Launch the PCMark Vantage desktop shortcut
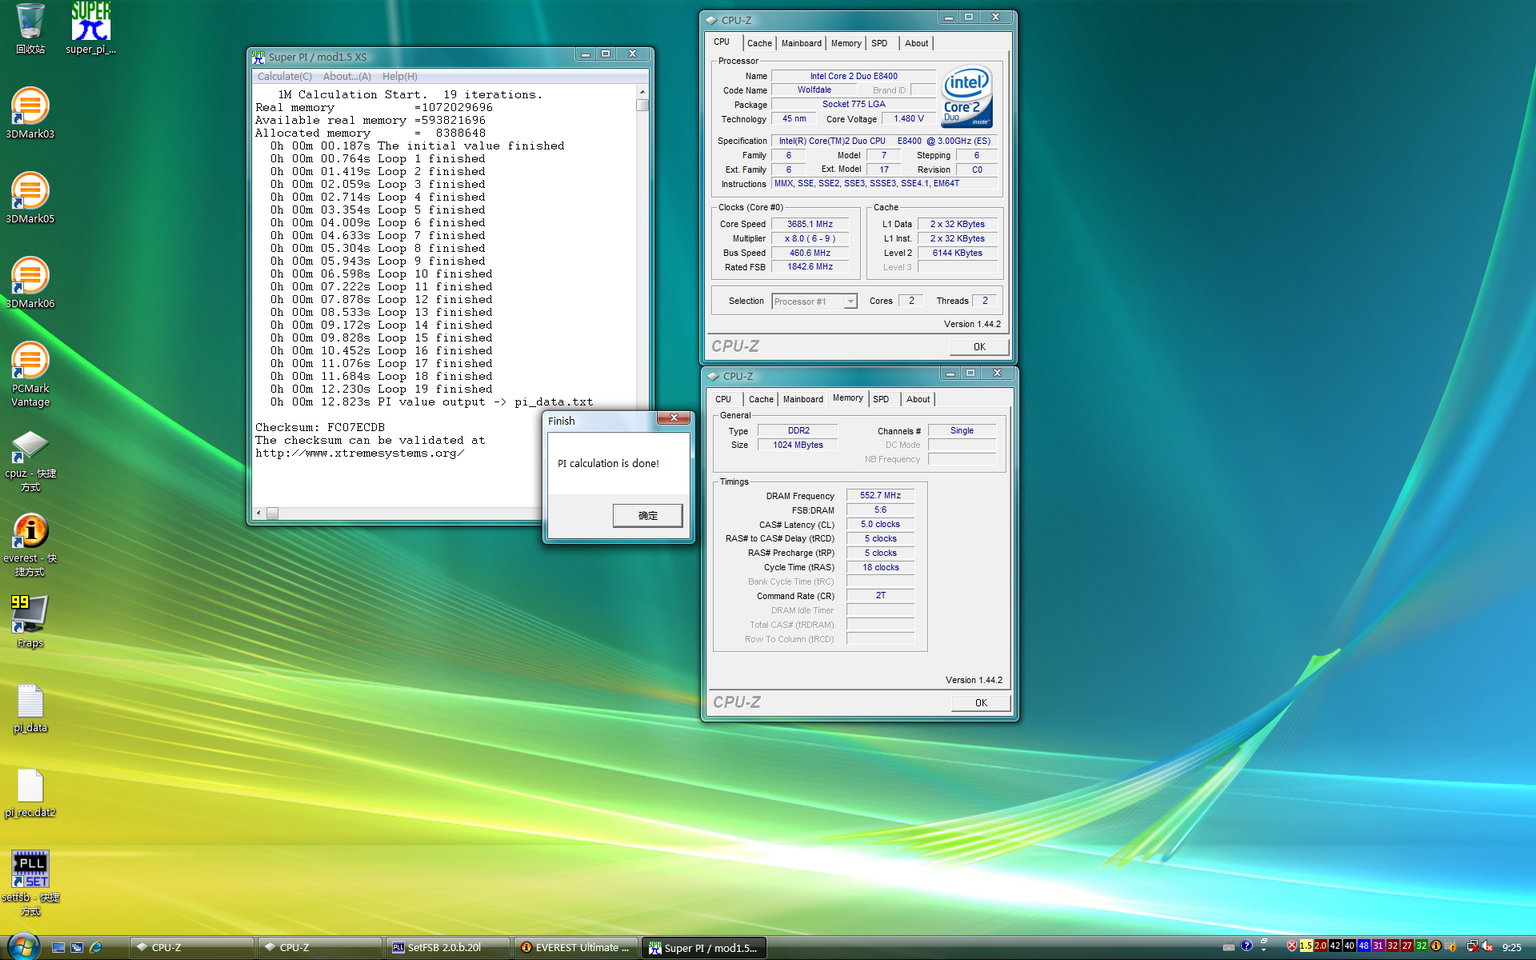Image resolution: width=1536 pixels, height=960 pixels. click(x=30, y=375)
